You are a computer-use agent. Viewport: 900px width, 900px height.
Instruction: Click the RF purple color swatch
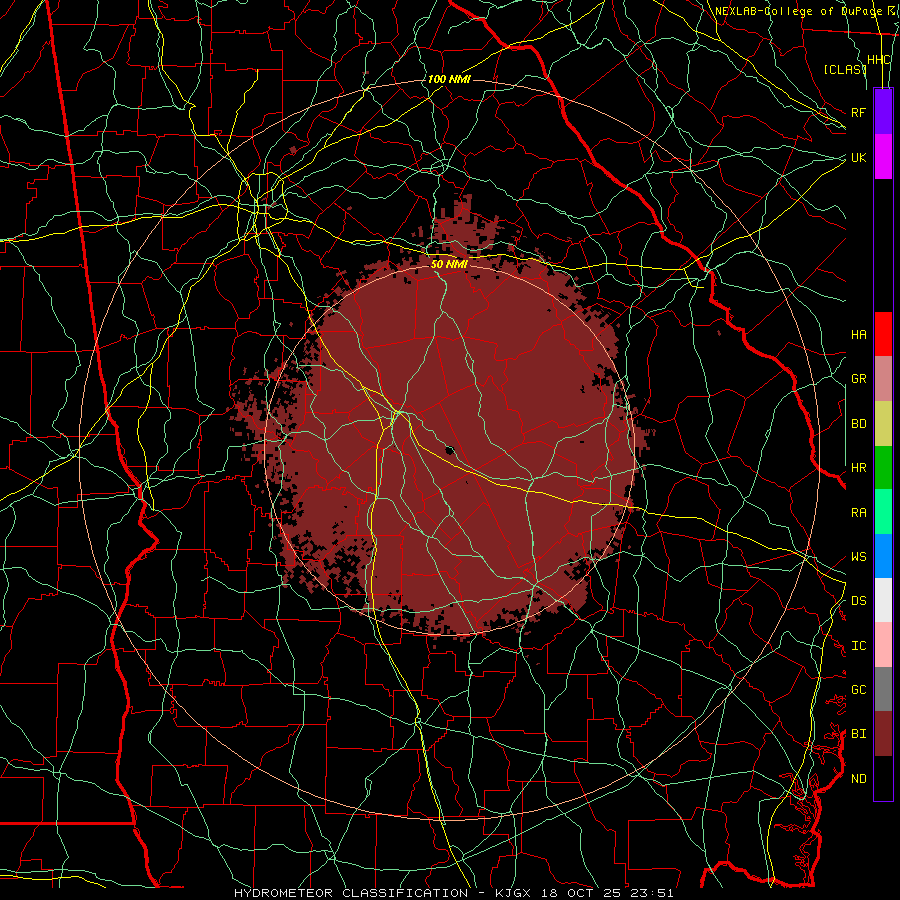[883, 112]
